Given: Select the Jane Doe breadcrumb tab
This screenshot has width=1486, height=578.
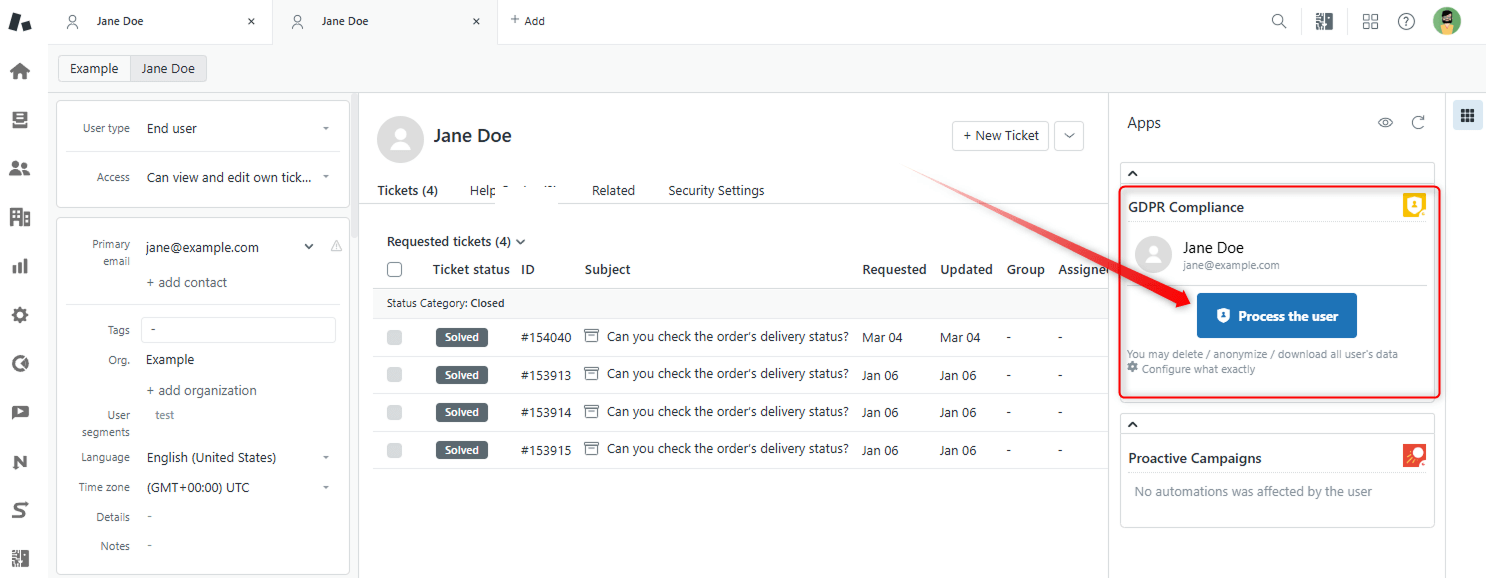Looking at the screenshot, I should 168,68.
